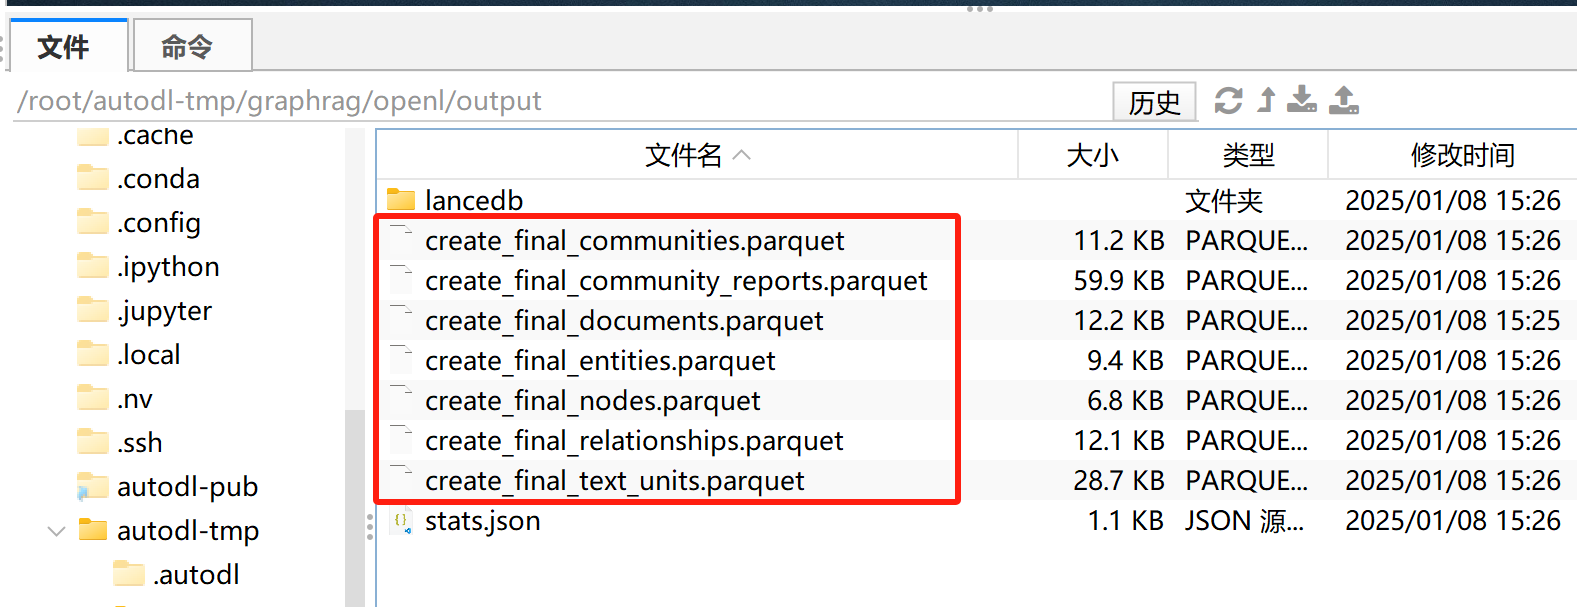Click the folder tree vertical scrollbar
The width and height of the screenshot is (1577, 607).
point(355,508)
